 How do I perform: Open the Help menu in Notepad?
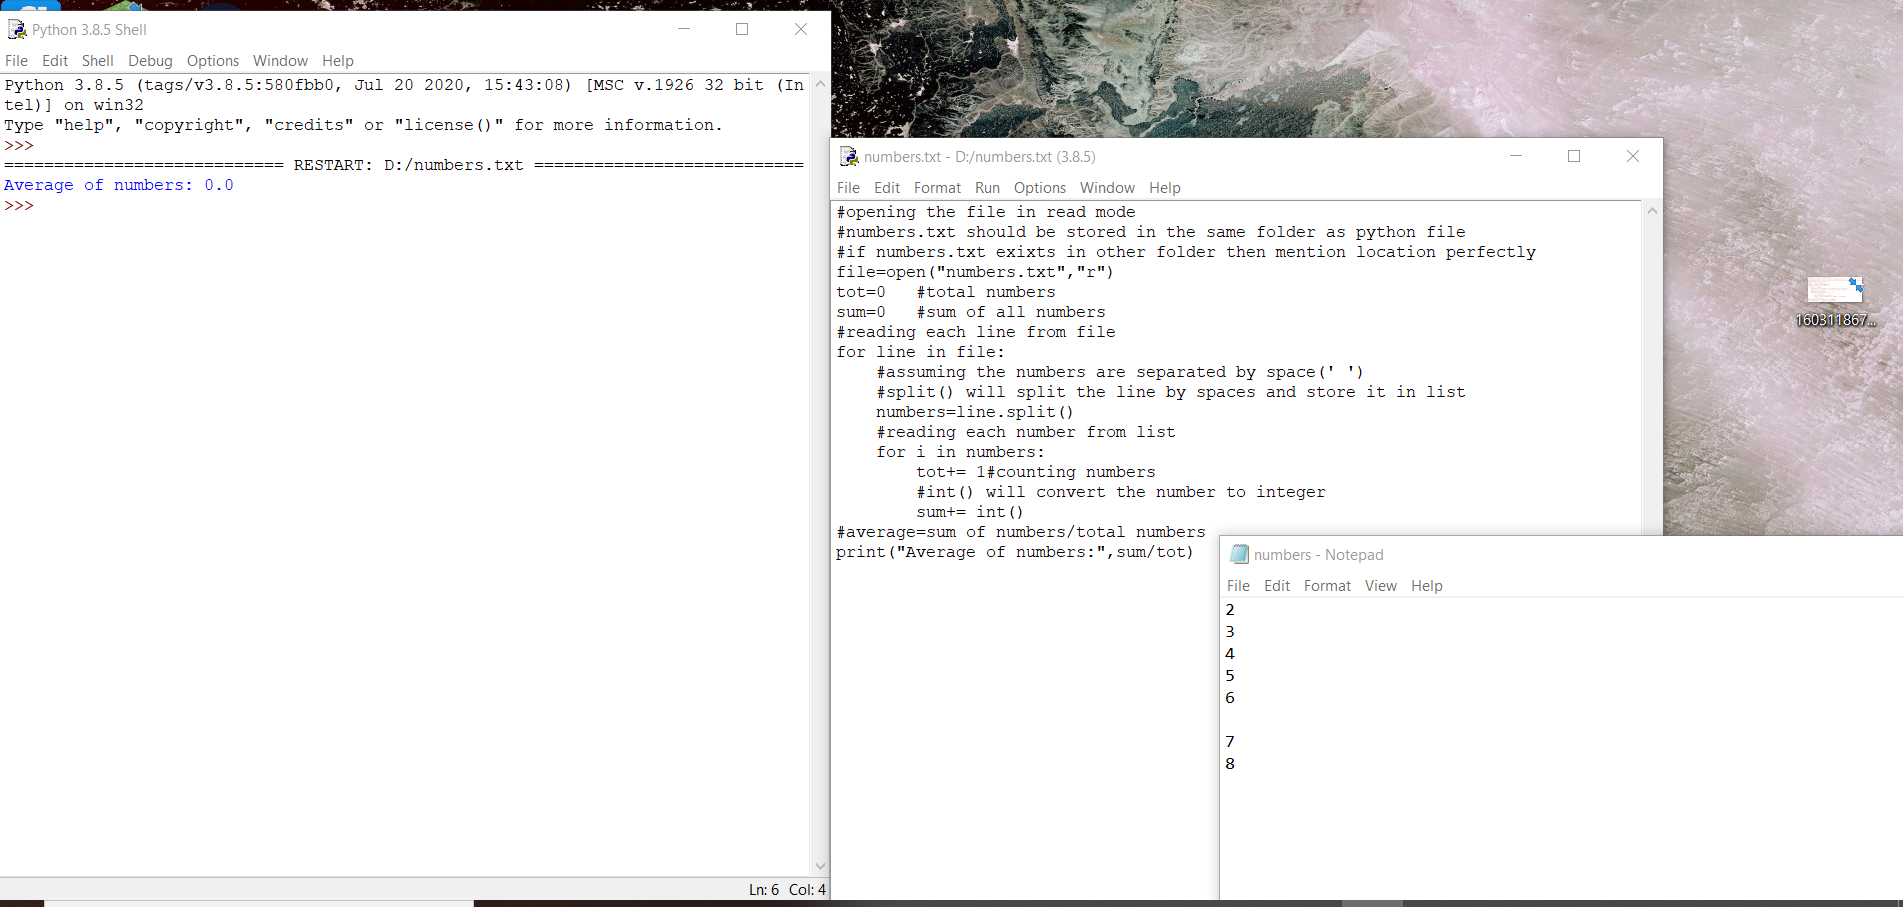pyautogui.click(x=1426, y=586)
